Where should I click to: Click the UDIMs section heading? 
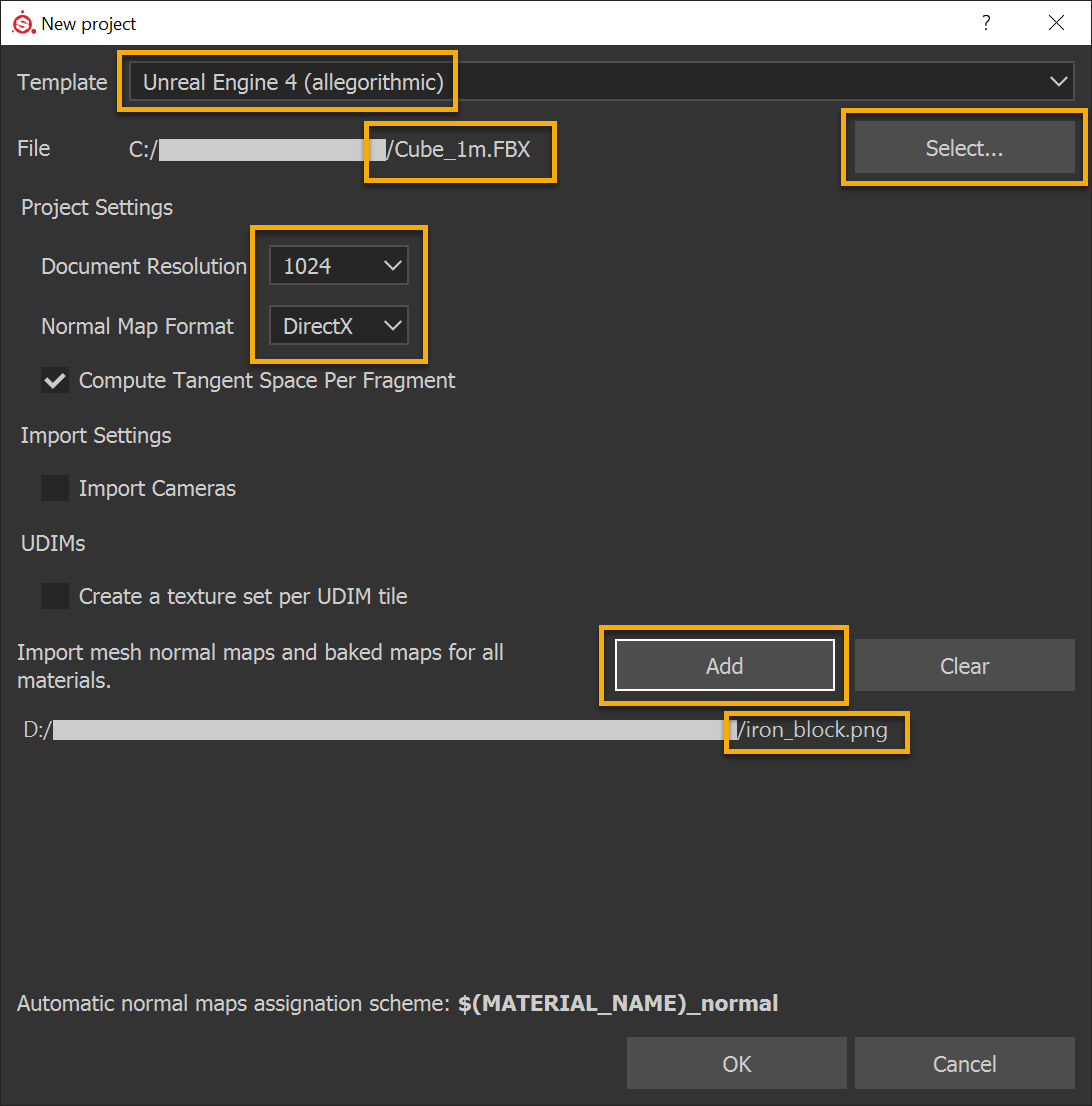[53, 544]
